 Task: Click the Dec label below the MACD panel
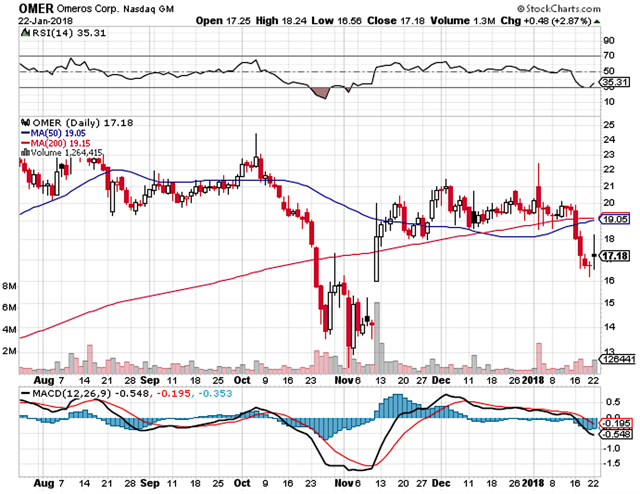(x=441, y=483)
